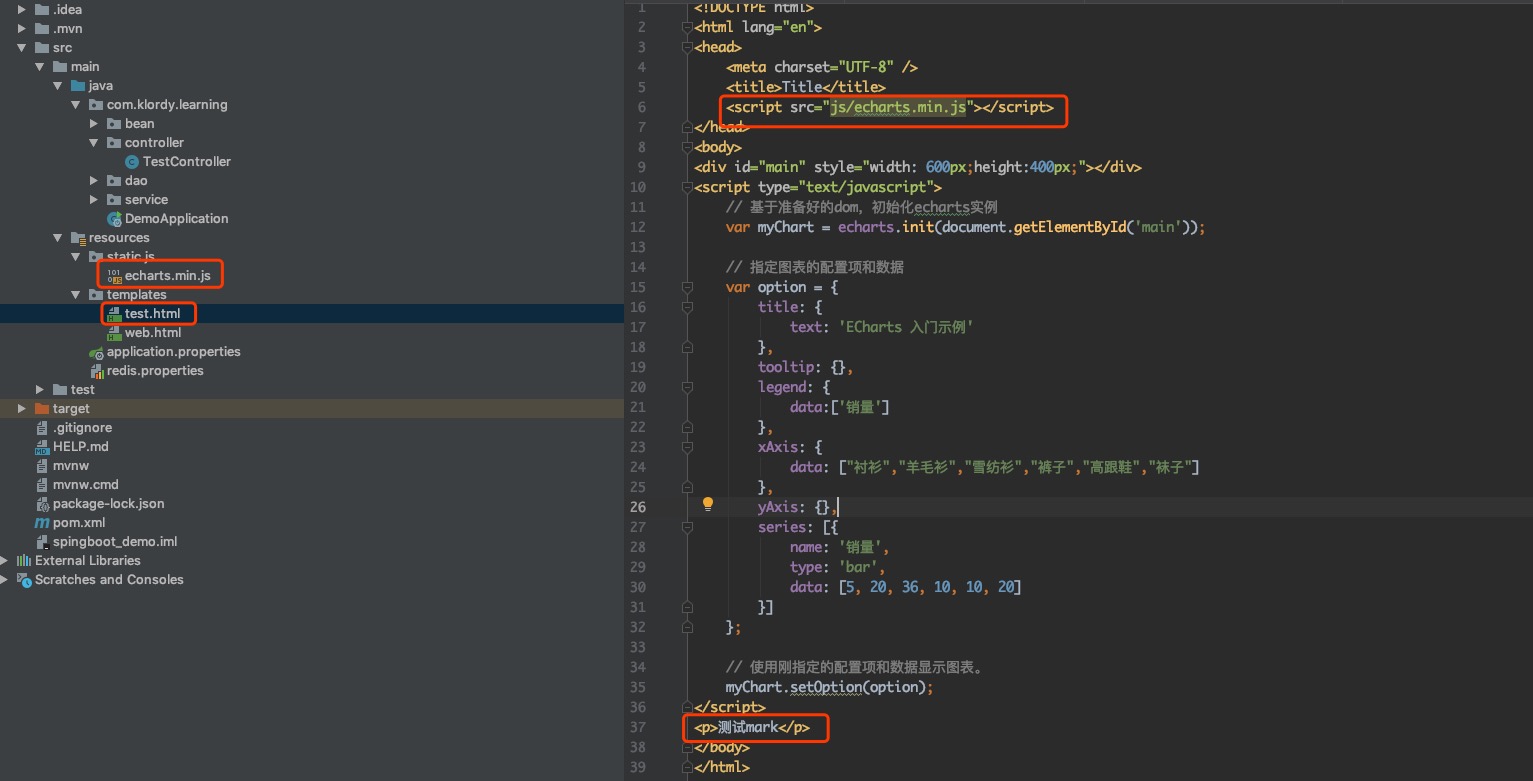This screenshot has width=1533, height=781.
Task: Click the <p>测试mark</p> line
Action: point(752,727)
